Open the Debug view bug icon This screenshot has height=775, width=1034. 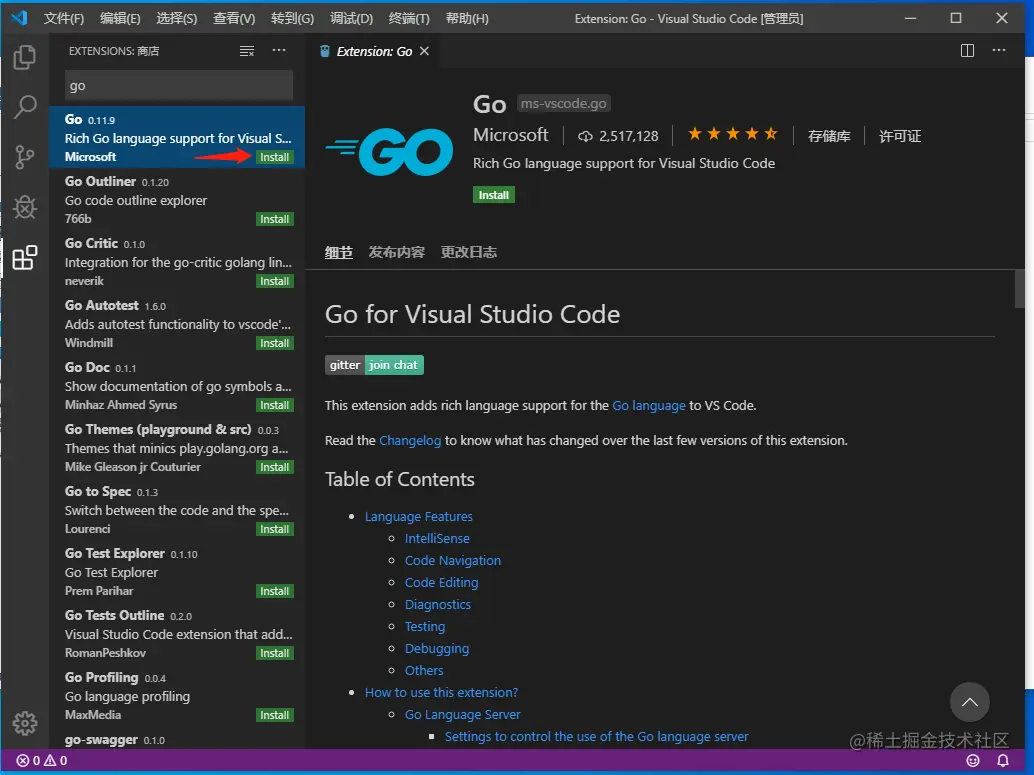click(x=25, y=207)
